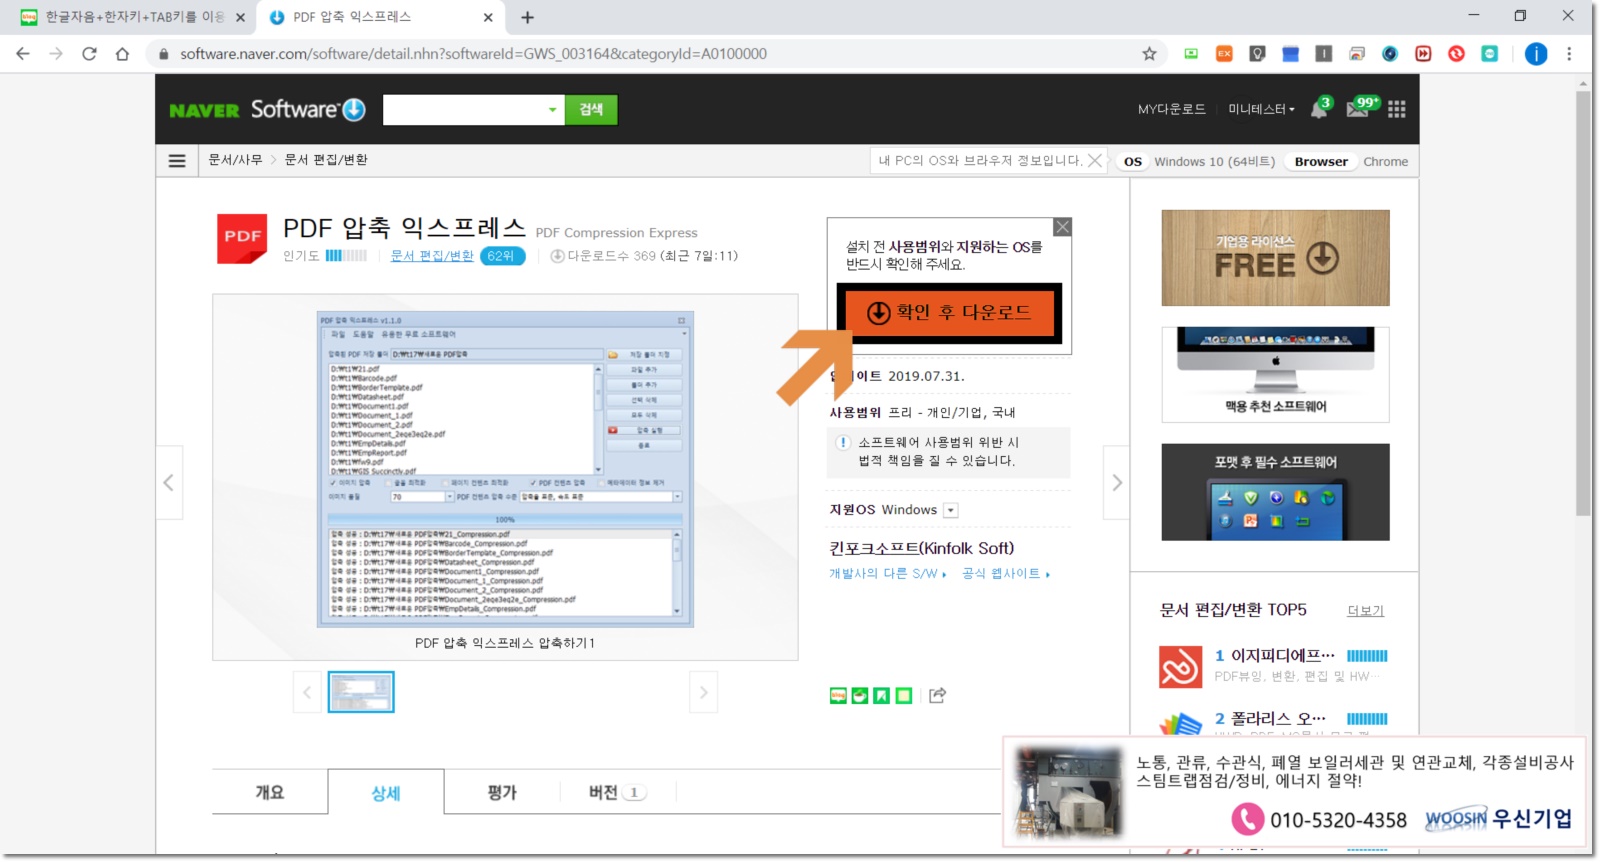Screen dimensions: 1600x862
Task: Open the browser home page
Action: (x=122, y=54)
